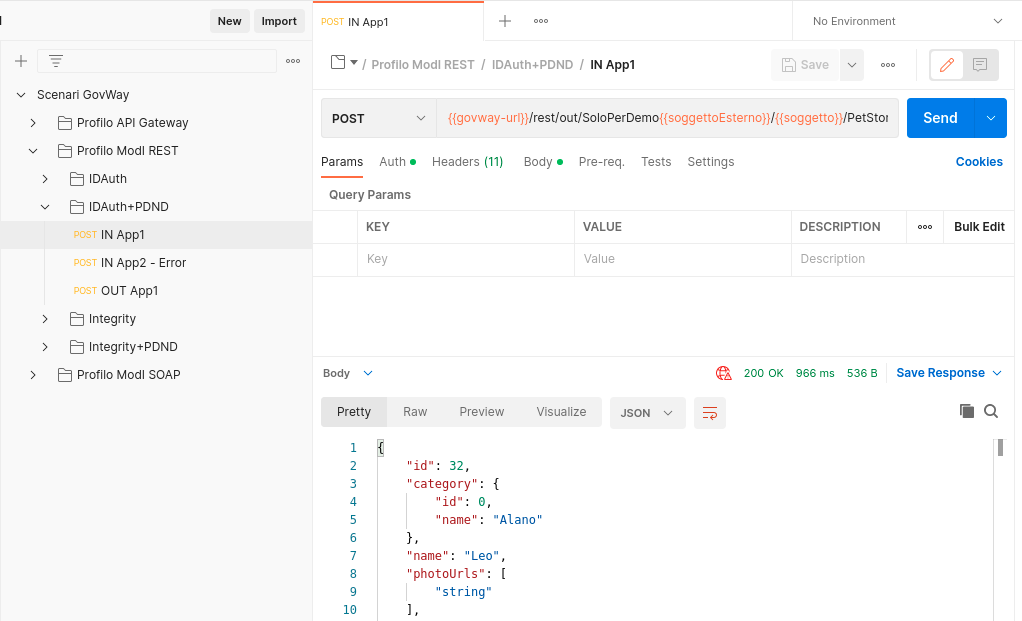Select the Preview response view
The height and width of the screenshot is (621, 1022).
click(x=482, y=412)
